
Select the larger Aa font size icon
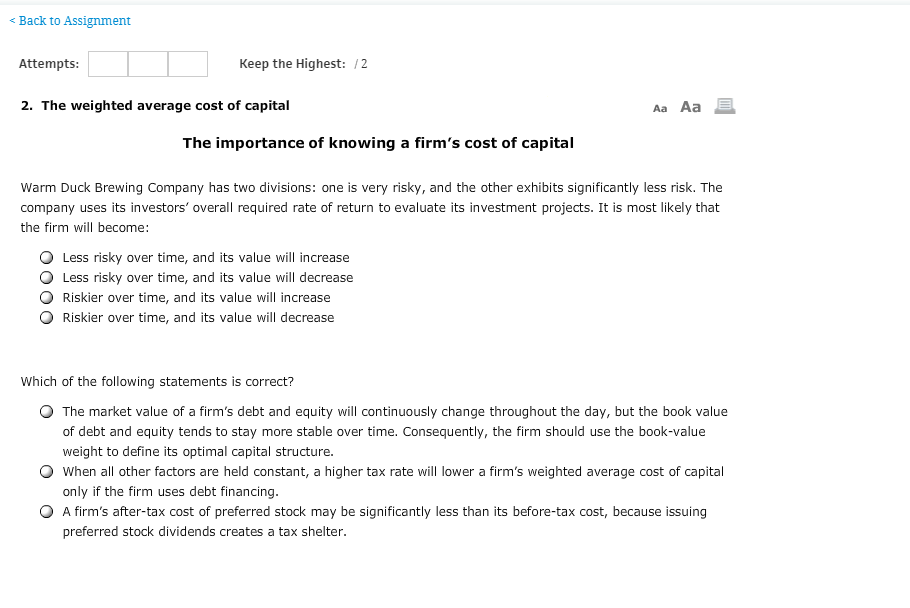click(x=690, y=107)
